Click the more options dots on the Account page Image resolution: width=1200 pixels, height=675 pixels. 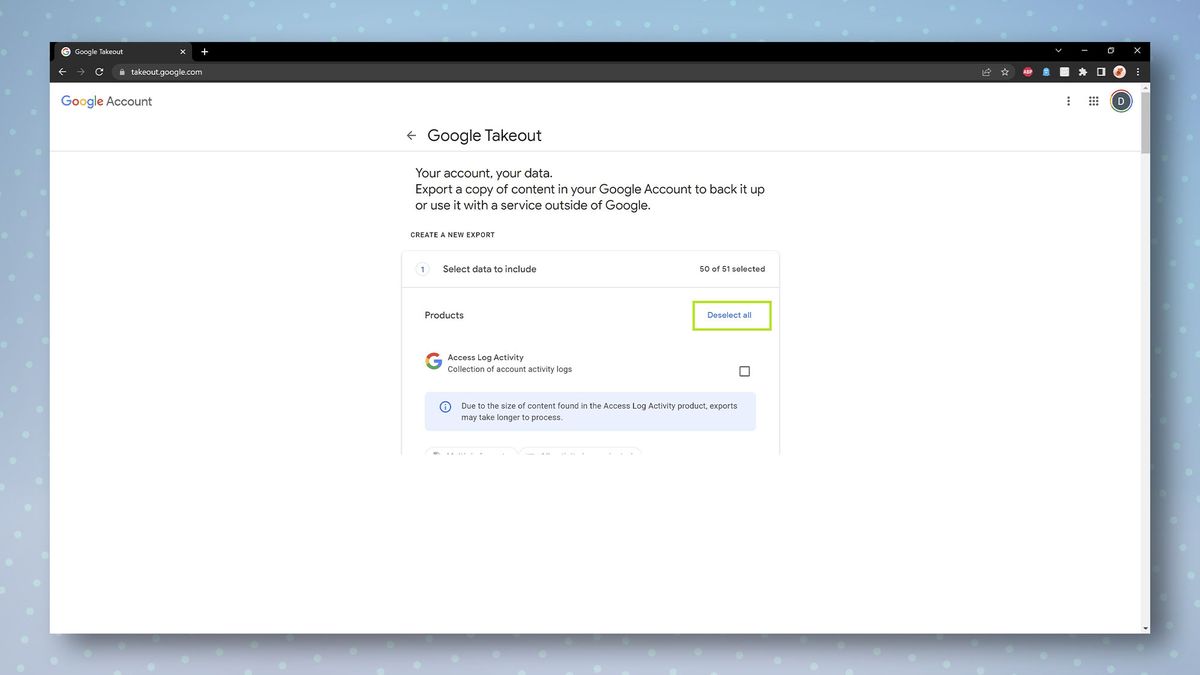pos(1068,101)
